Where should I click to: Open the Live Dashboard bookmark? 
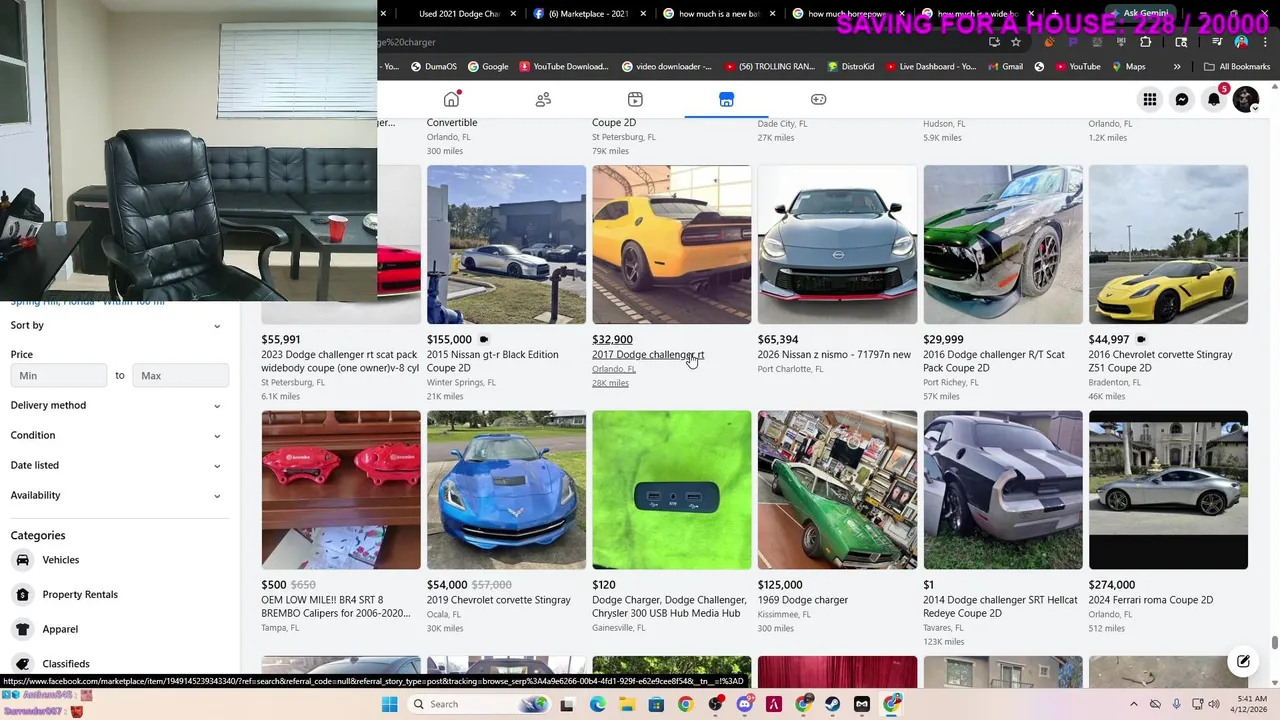[929, 67]
